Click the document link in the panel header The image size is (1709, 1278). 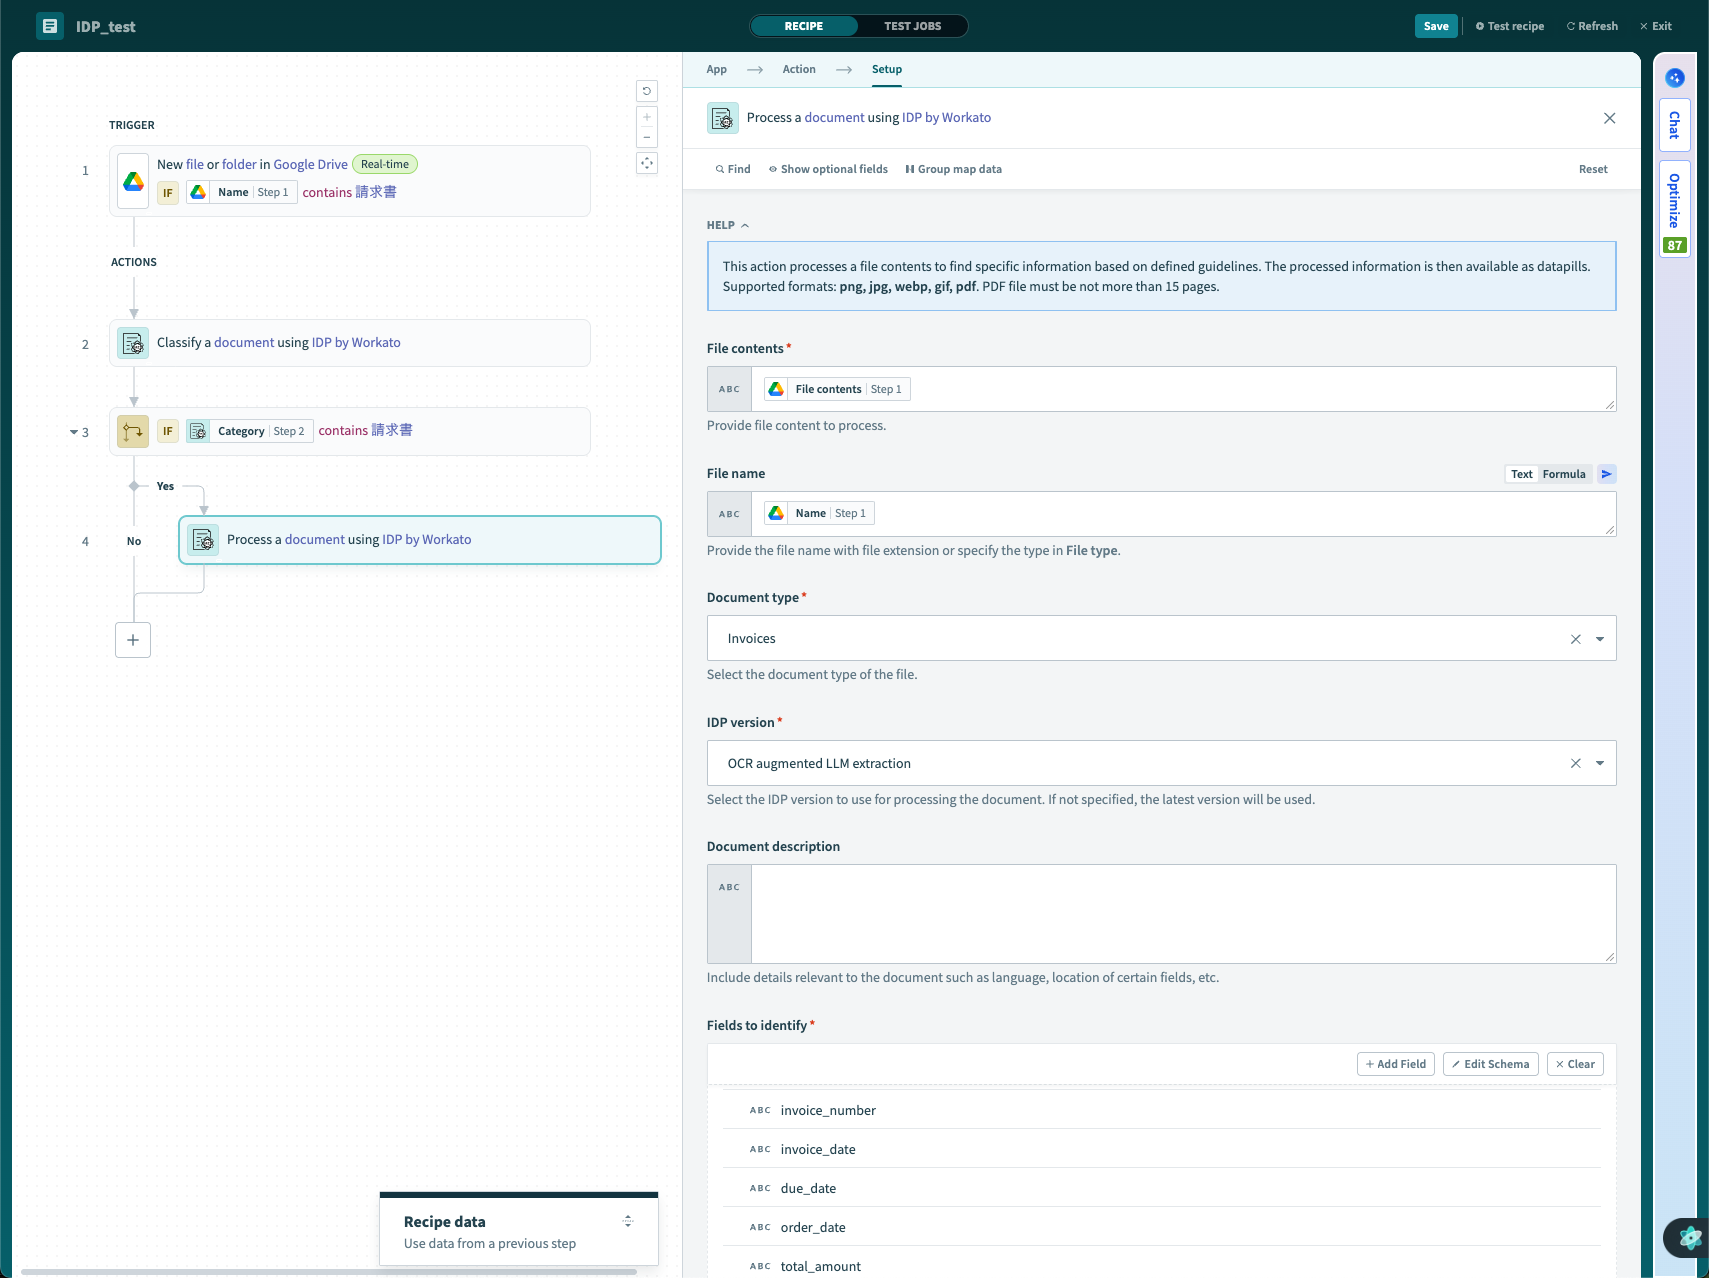(834, 118)
